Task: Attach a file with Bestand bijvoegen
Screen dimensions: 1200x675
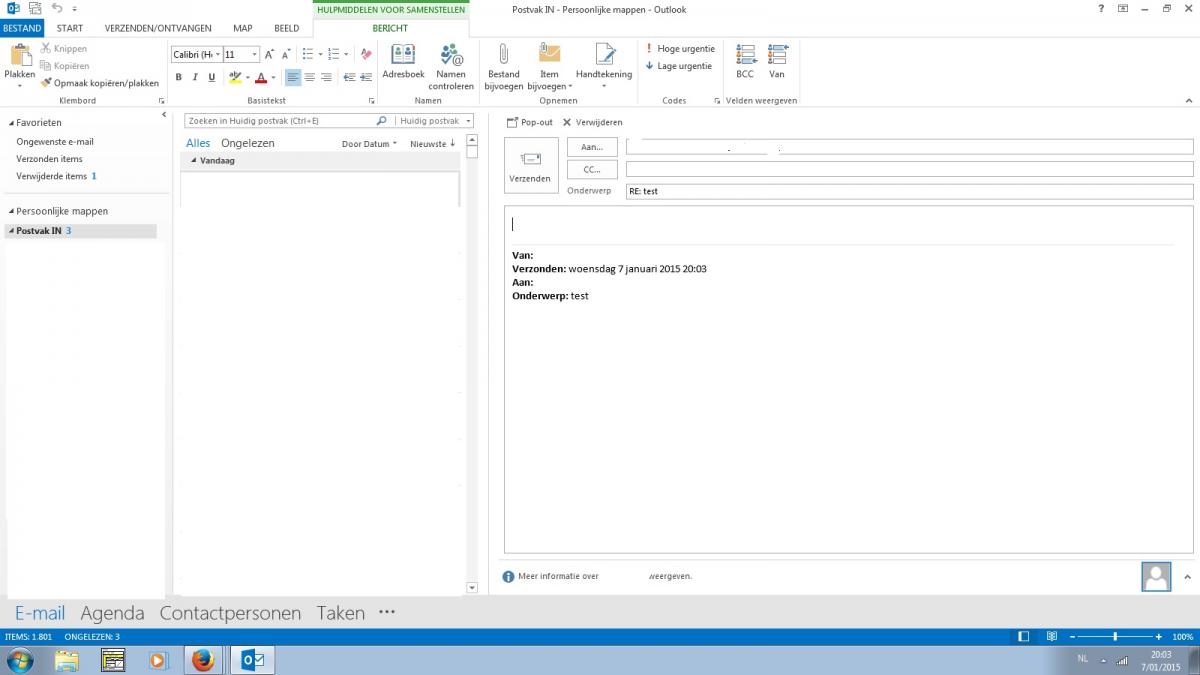Action: (x=504, y=67)
